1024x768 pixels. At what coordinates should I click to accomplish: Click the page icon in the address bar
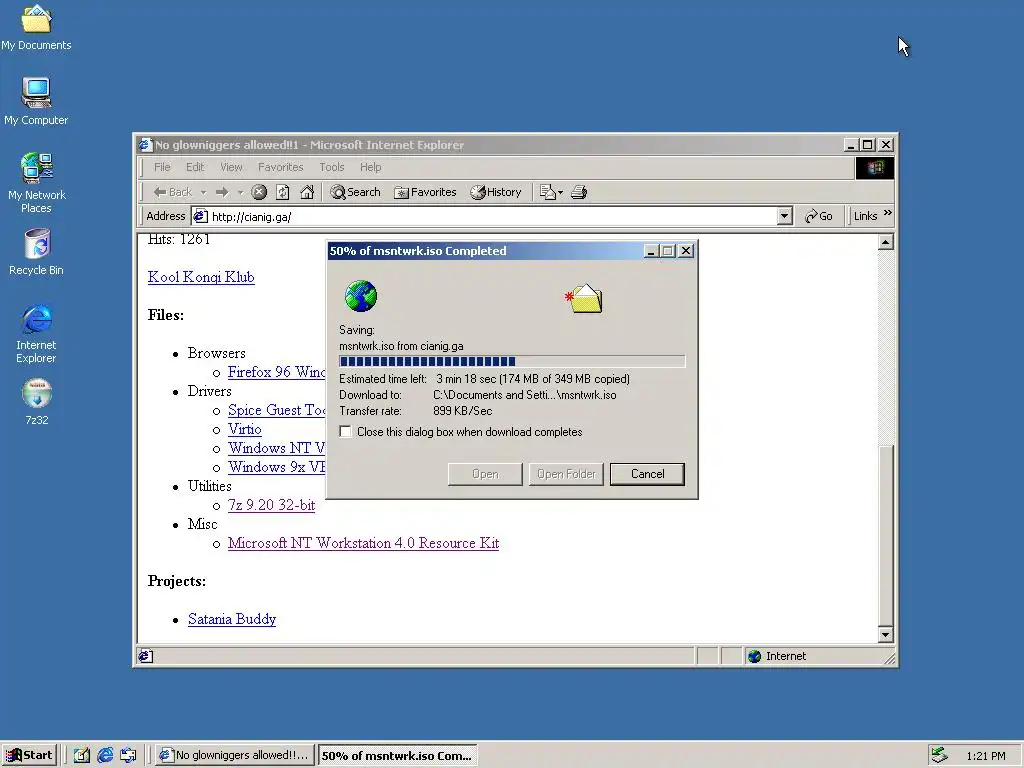[x=200, y=216]
